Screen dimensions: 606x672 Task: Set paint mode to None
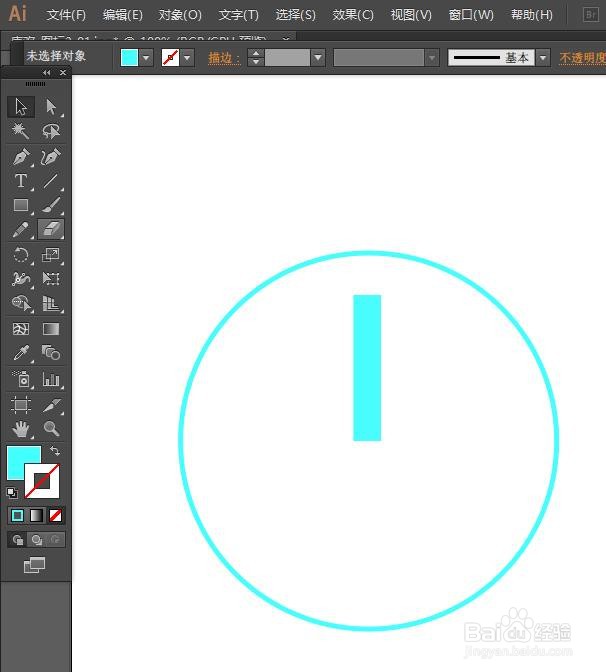[55, 516]
